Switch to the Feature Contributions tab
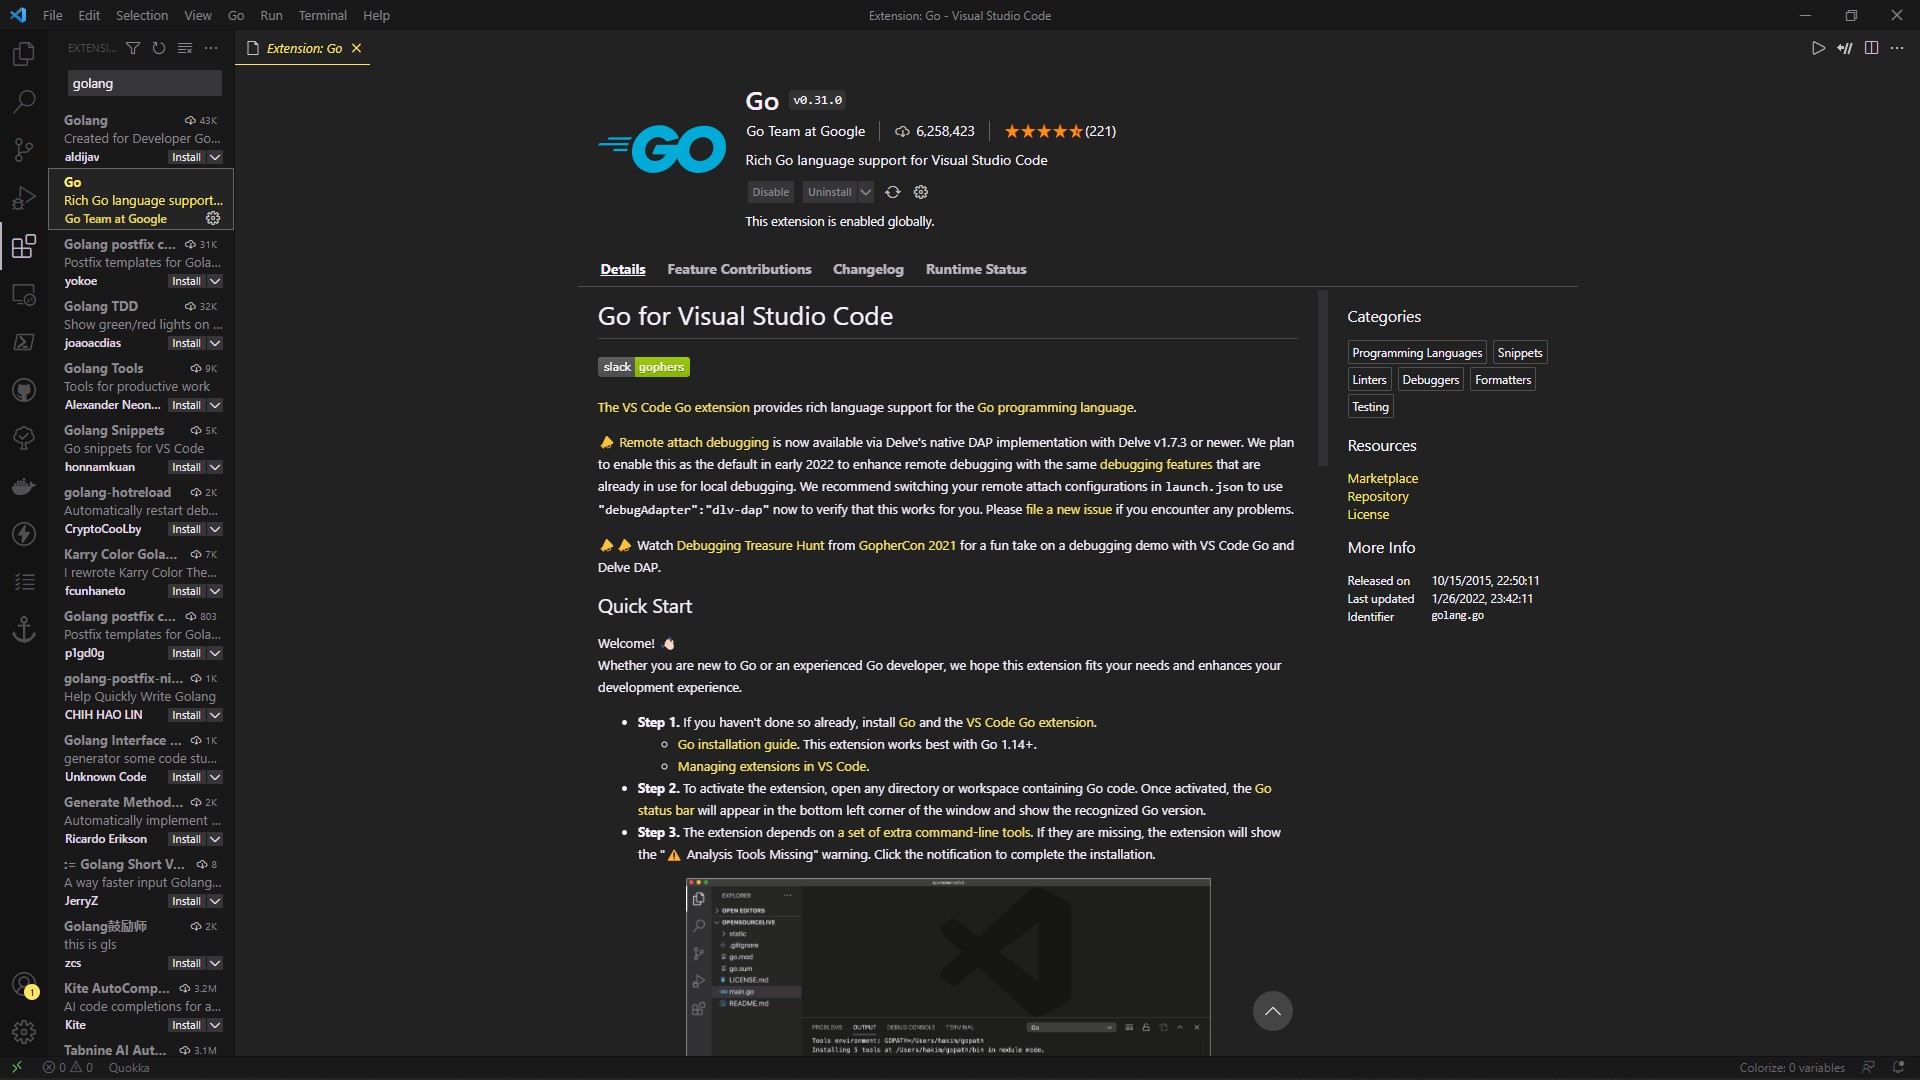This screenshot has height=1080, width=1920. (x=739, y=269)
